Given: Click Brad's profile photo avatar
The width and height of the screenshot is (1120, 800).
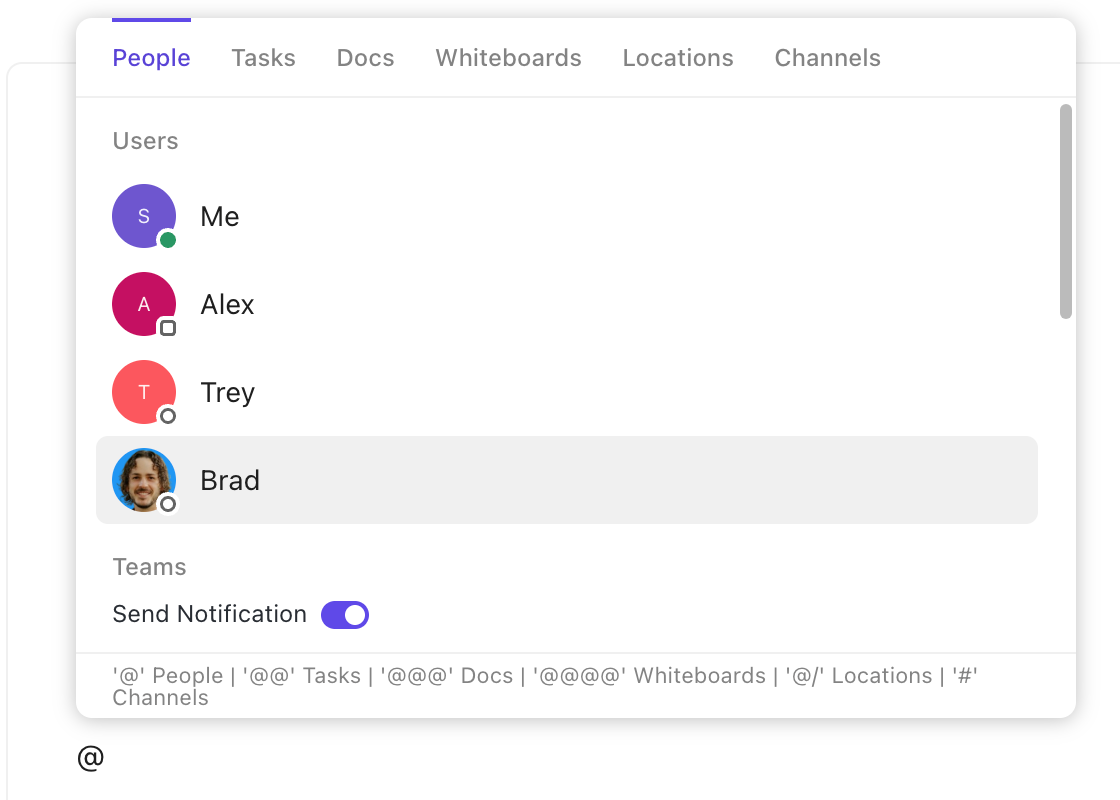Looking at the screenshot, I should click(143, 479).
